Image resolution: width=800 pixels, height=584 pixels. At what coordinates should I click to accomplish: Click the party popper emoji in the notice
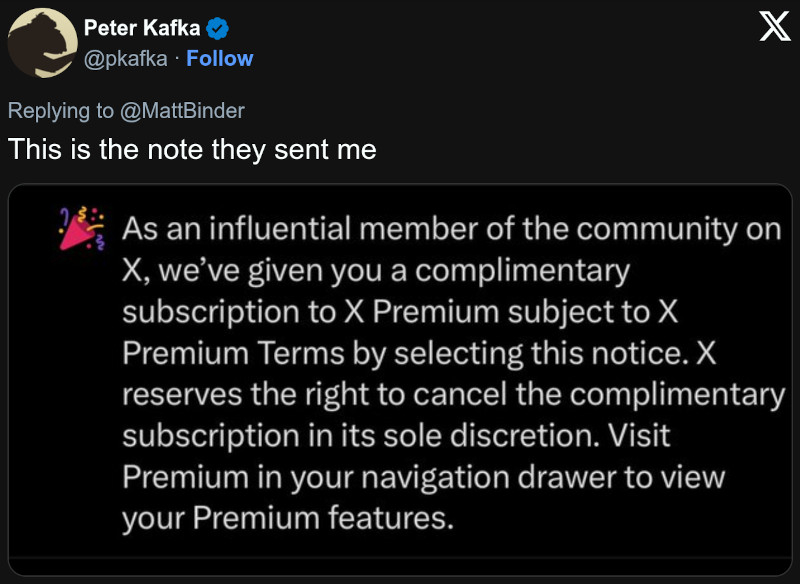tap(83, 228)
